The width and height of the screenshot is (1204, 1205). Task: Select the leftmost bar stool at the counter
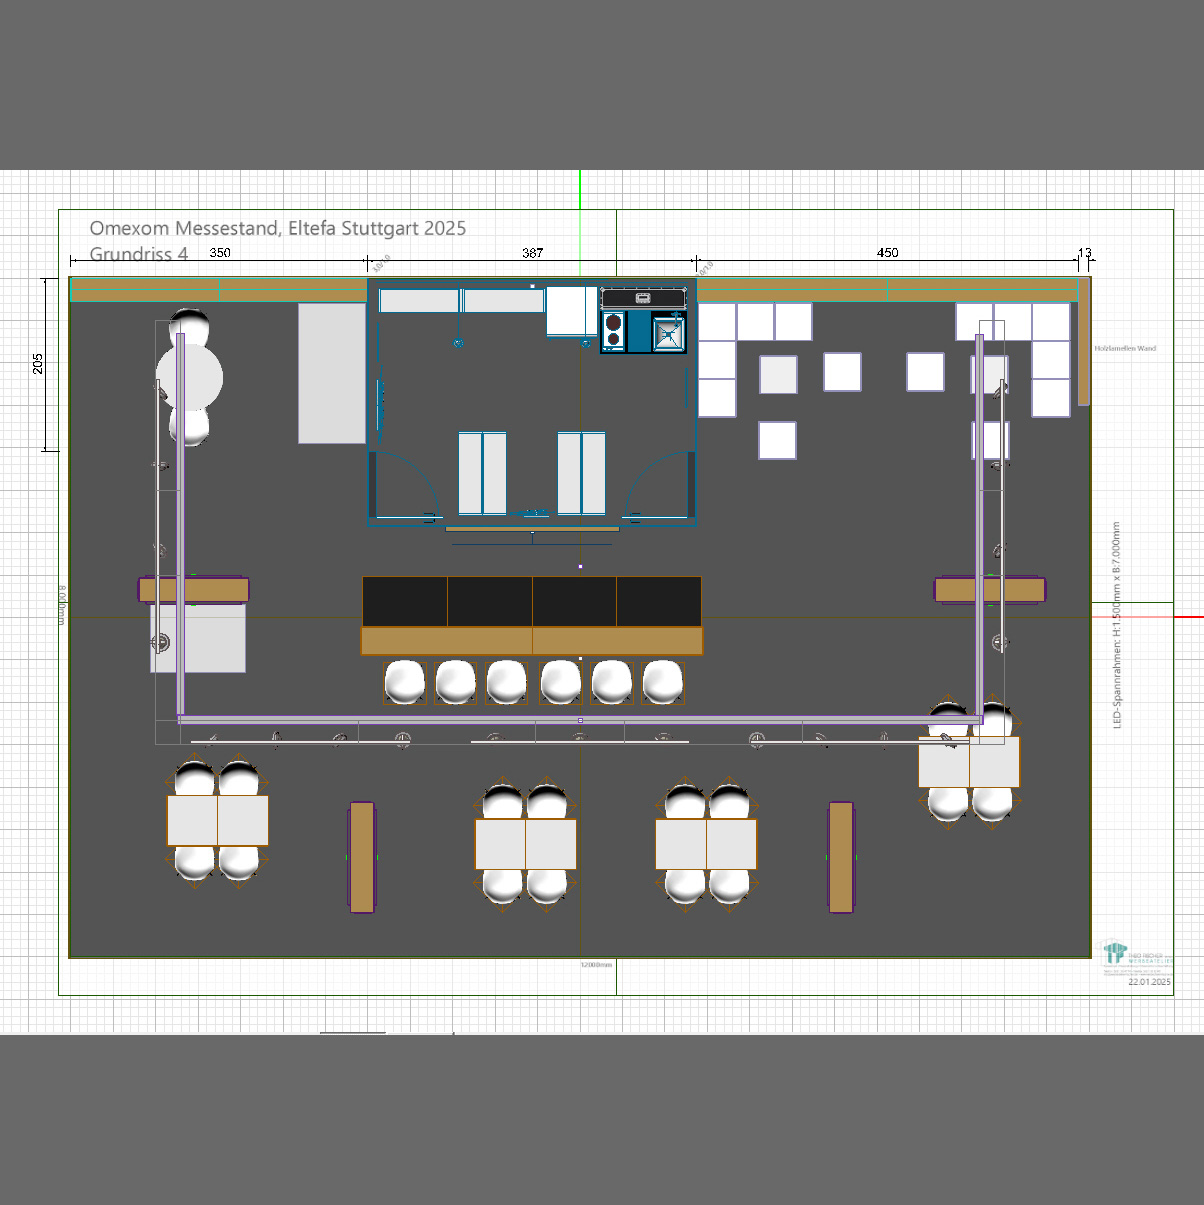405,683
